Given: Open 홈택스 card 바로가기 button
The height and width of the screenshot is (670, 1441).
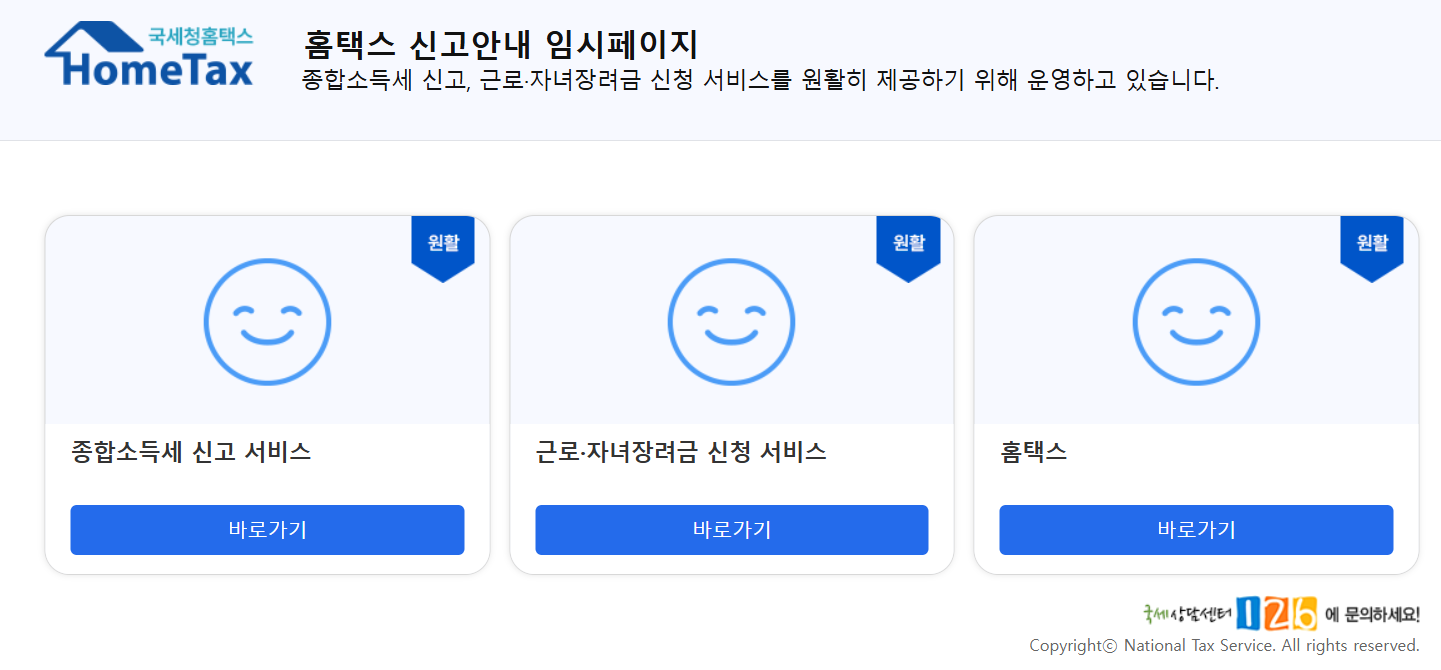Looking at the screenshot, I should tap(1196, 530).
